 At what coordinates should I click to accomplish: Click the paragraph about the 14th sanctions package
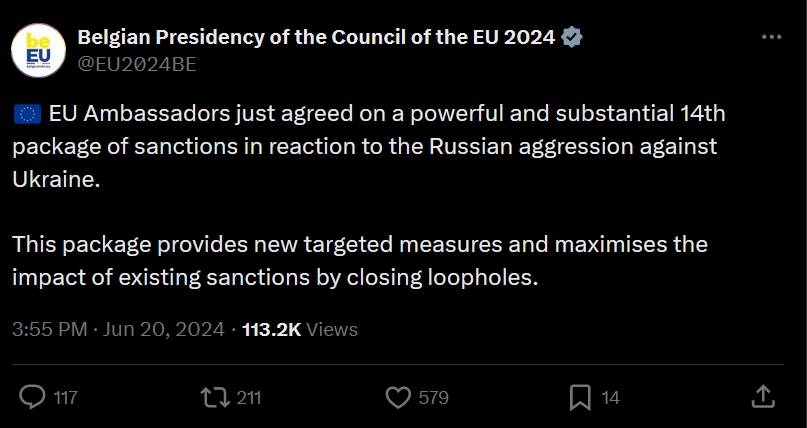pyautogui.click(x=368, y=147)
